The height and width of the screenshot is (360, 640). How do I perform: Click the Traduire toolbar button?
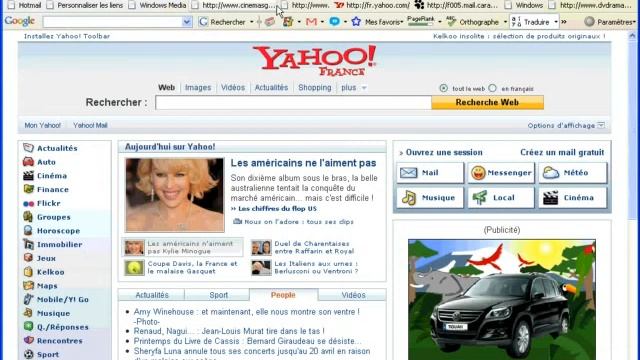pos(531,22)
